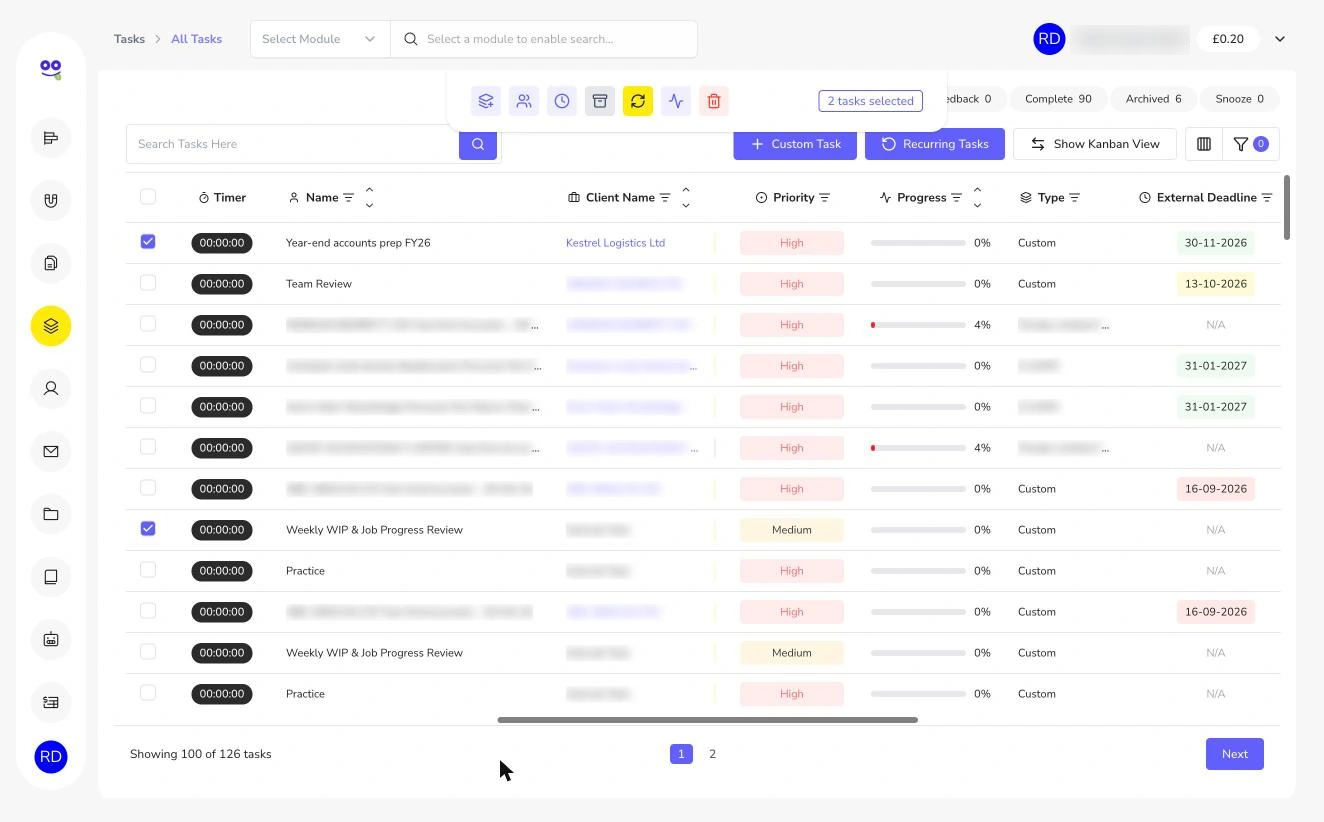
Task: Open the book icon in the sidebar
Action: tap(51, 577)
